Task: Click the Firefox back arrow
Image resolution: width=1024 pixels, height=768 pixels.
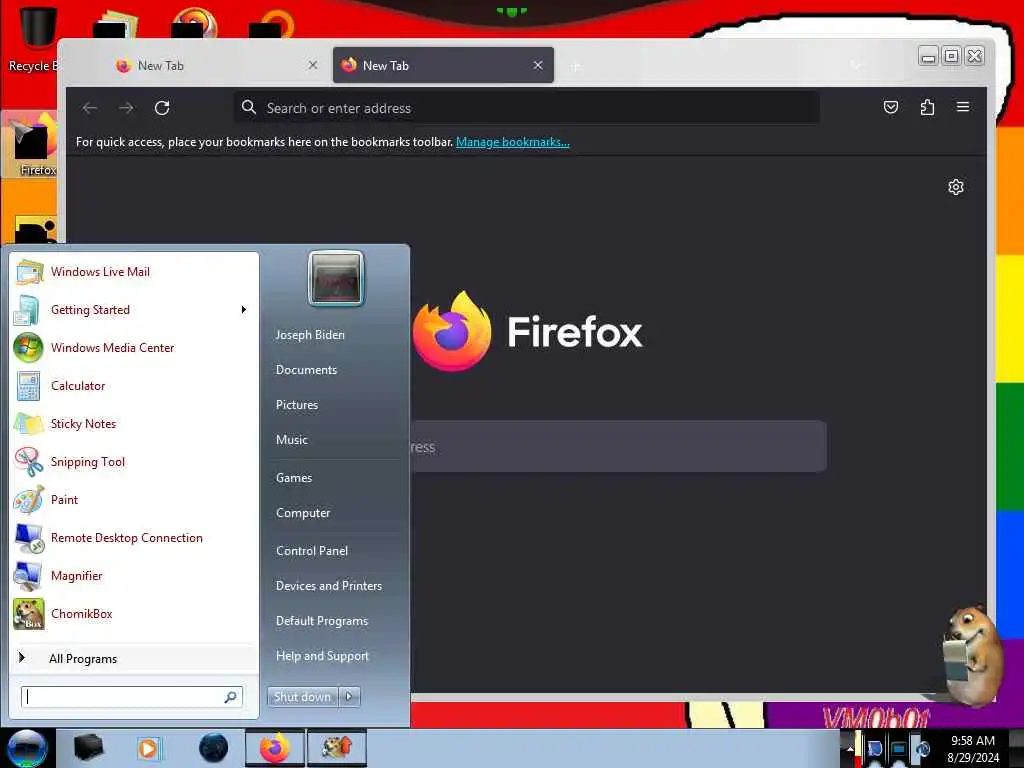Action: 90,108
